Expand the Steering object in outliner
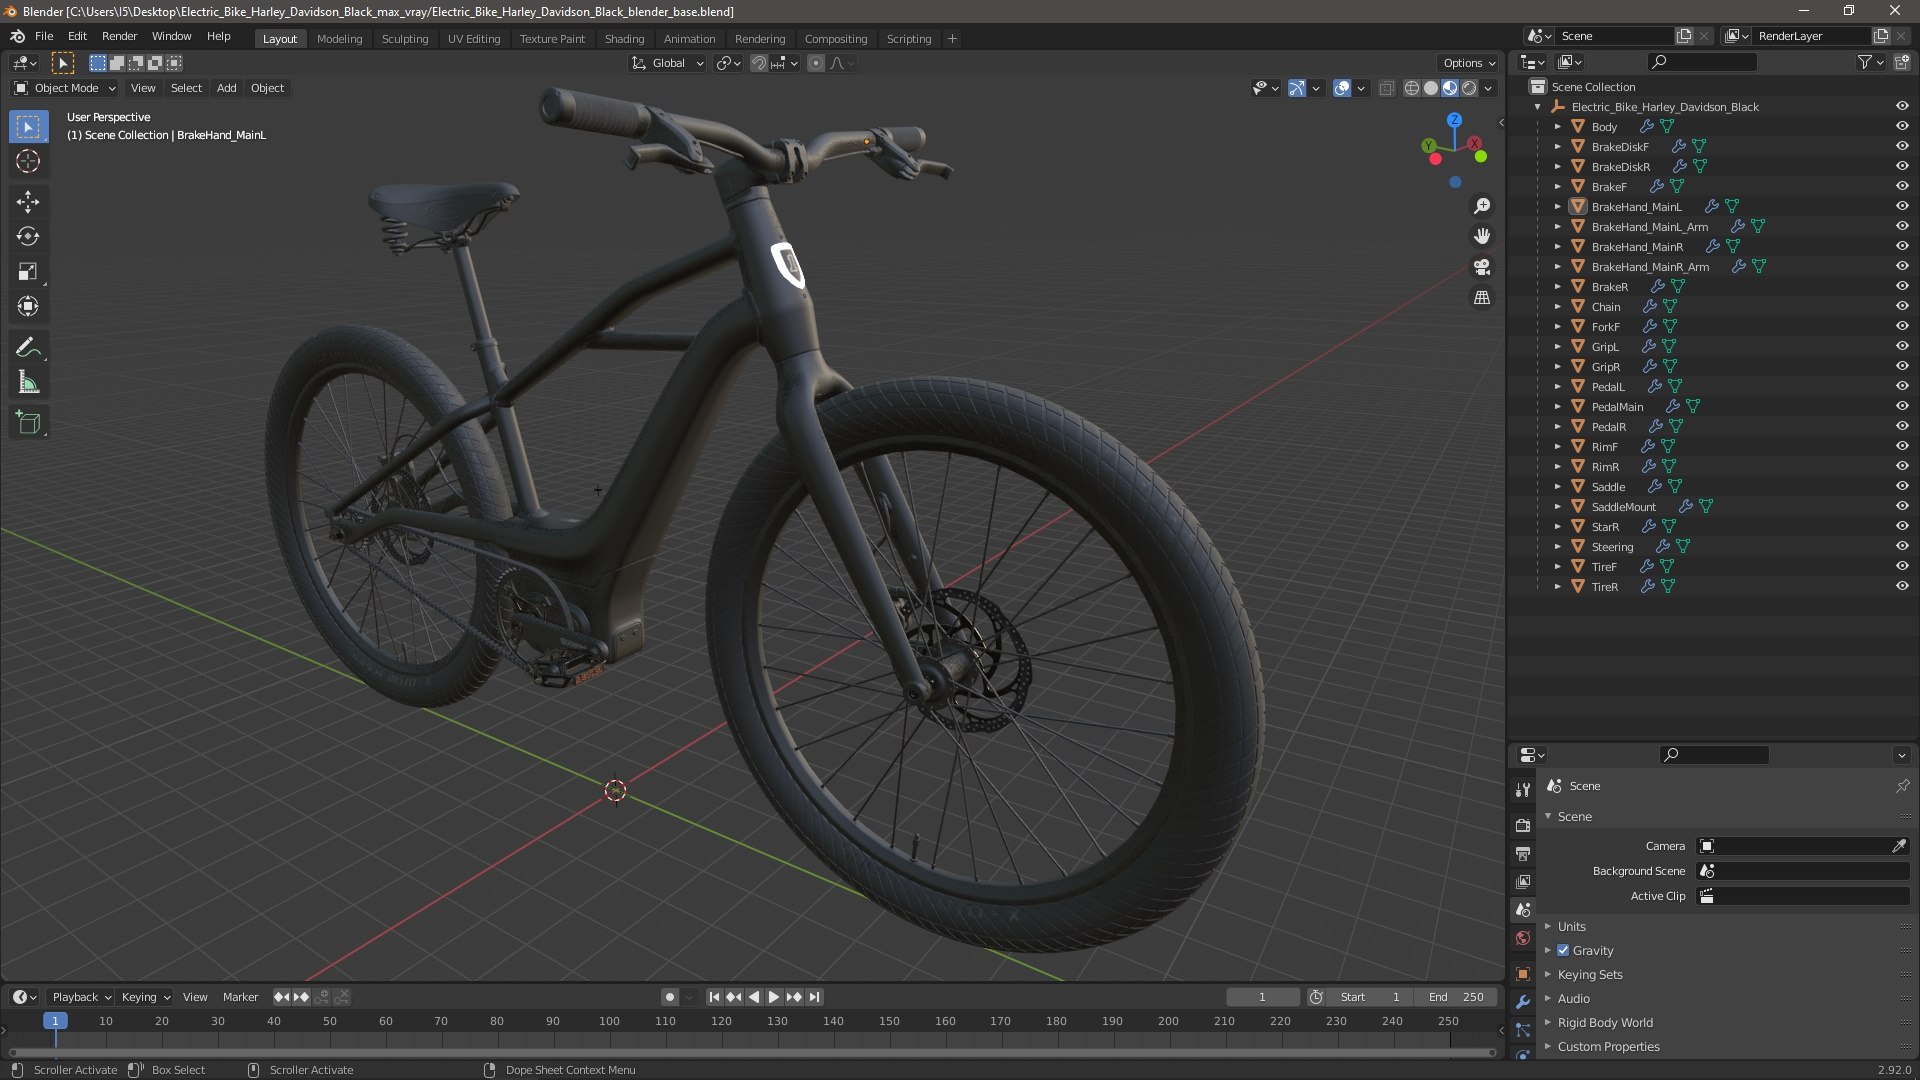This screenshot has width=1920, height=1080. coord(1557,546)
